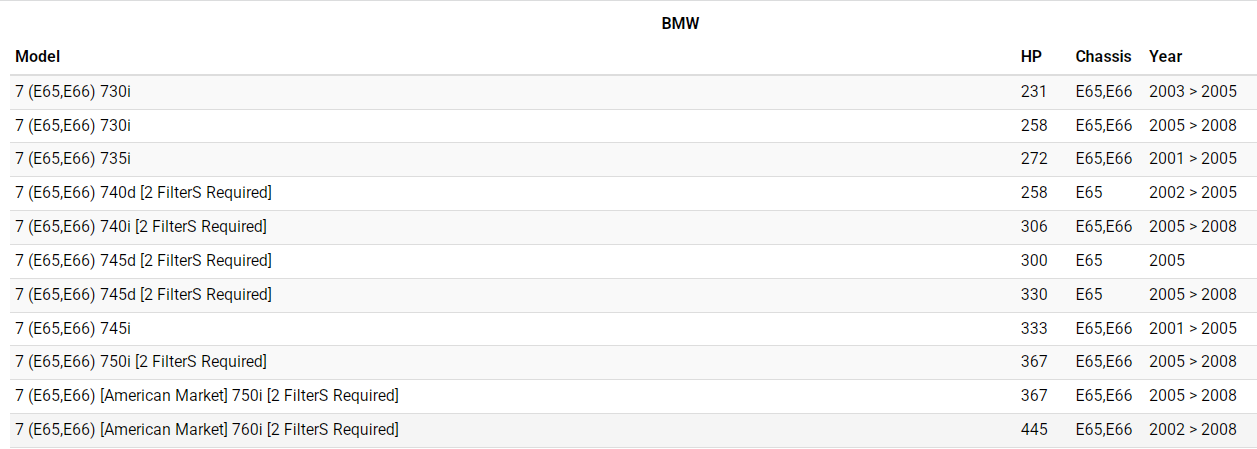Click the 7 (E65,E66) 735i model

click(x=73, y=159)
